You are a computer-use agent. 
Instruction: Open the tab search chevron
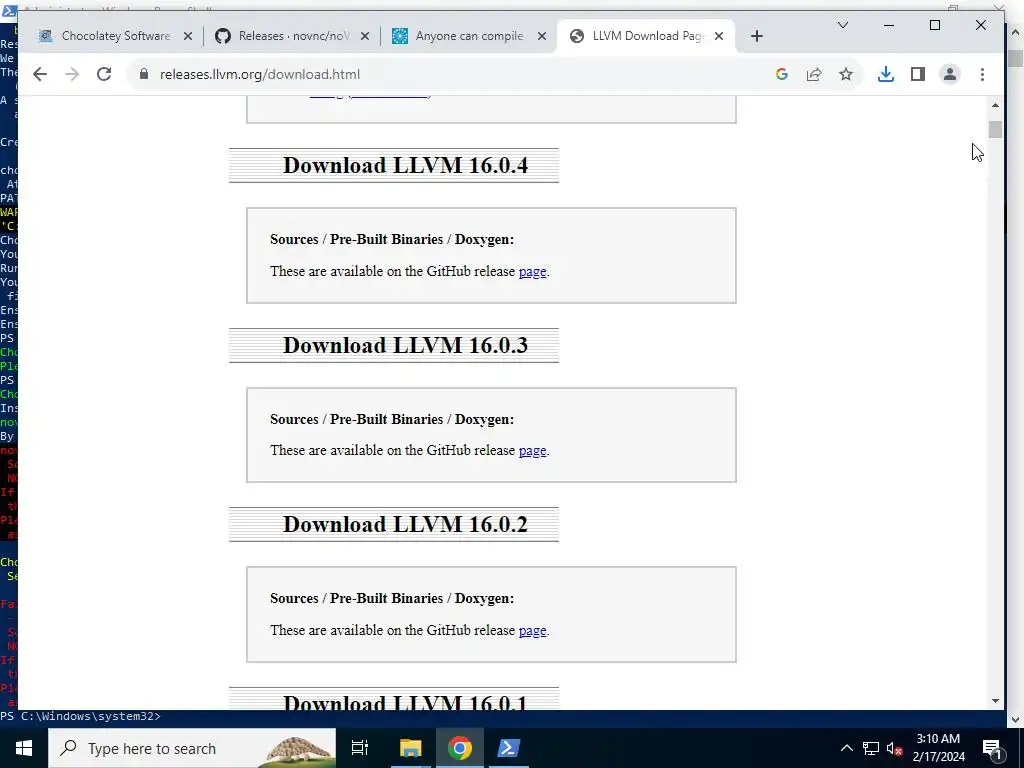(x=843, y=25)
